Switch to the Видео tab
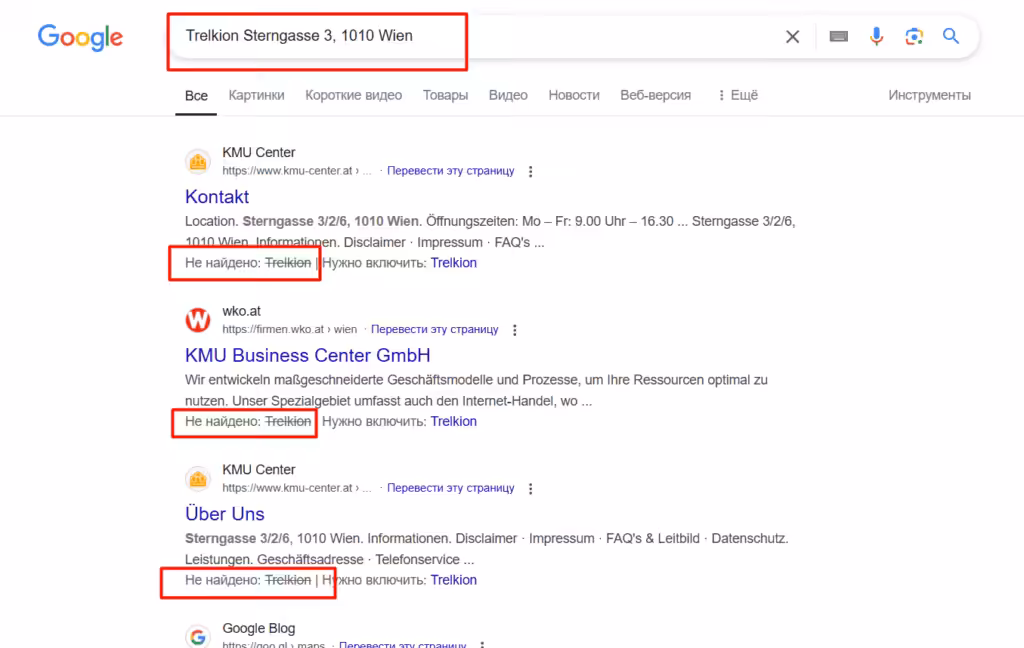 tap(508, 95)
